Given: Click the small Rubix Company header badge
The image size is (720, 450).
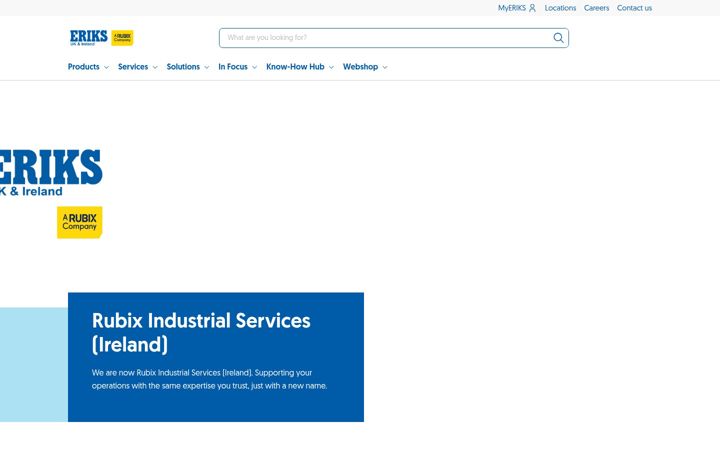Looking at the screenshot, I should click(x=122, y=38).
